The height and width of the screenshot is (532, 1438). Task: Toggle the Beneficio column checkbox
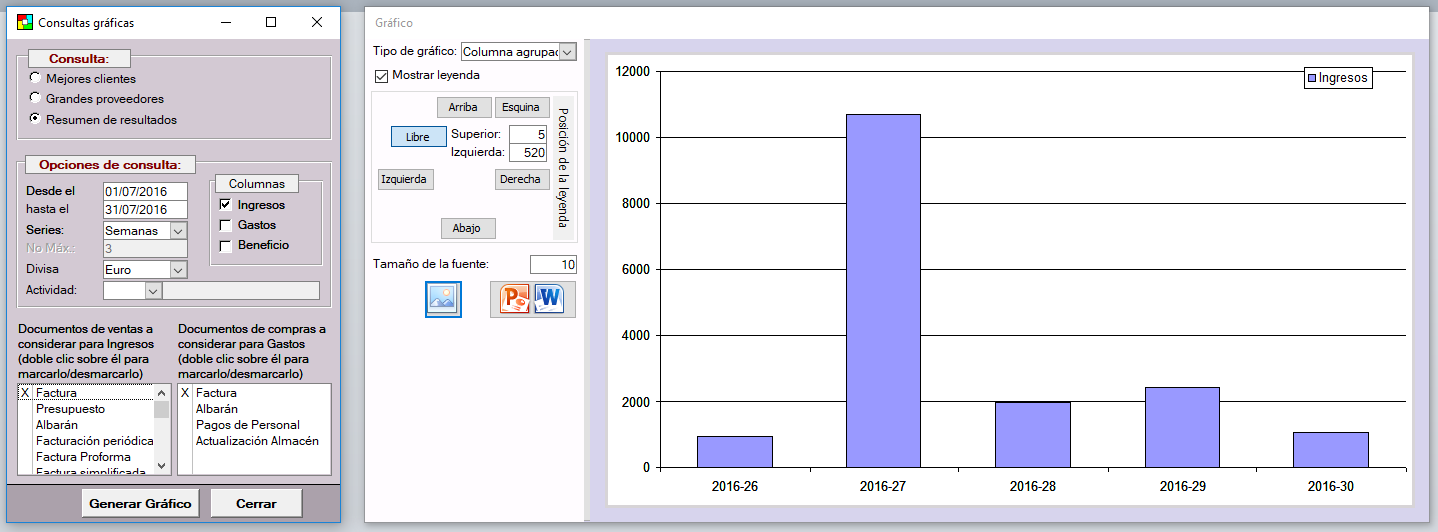(225, 245)
